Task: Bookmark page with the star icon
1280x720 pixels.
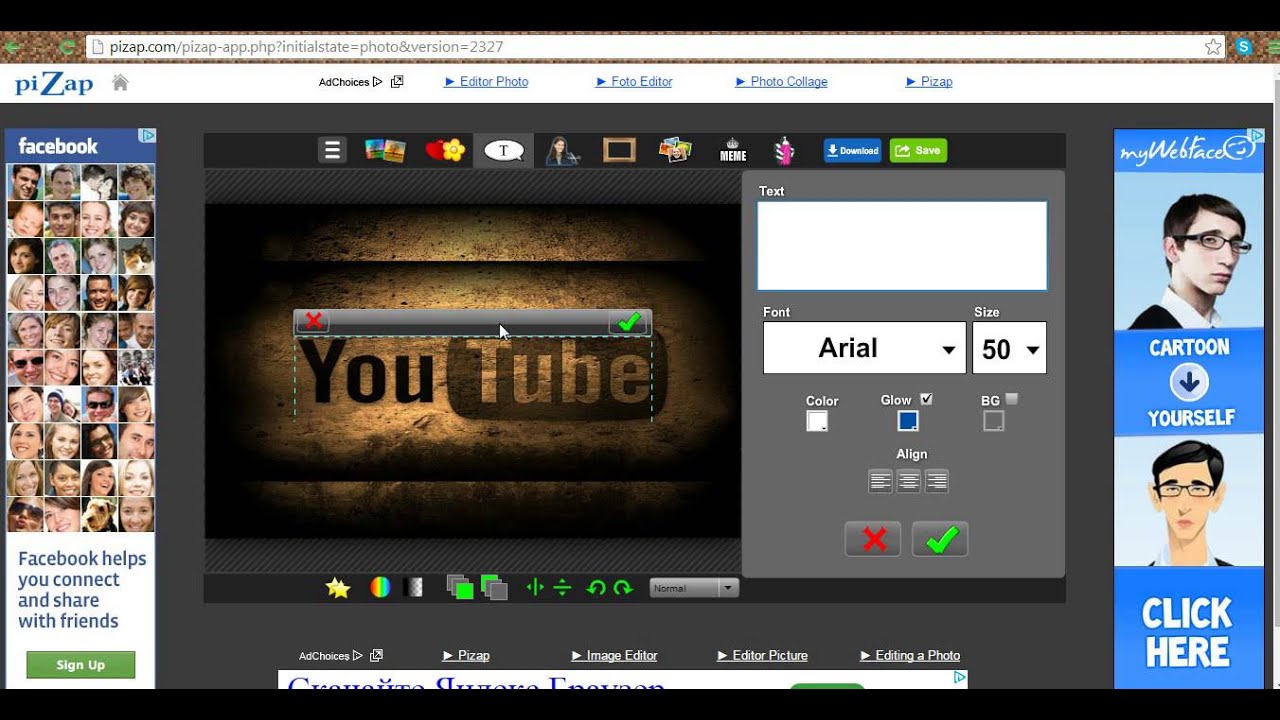Action: 1213,47
